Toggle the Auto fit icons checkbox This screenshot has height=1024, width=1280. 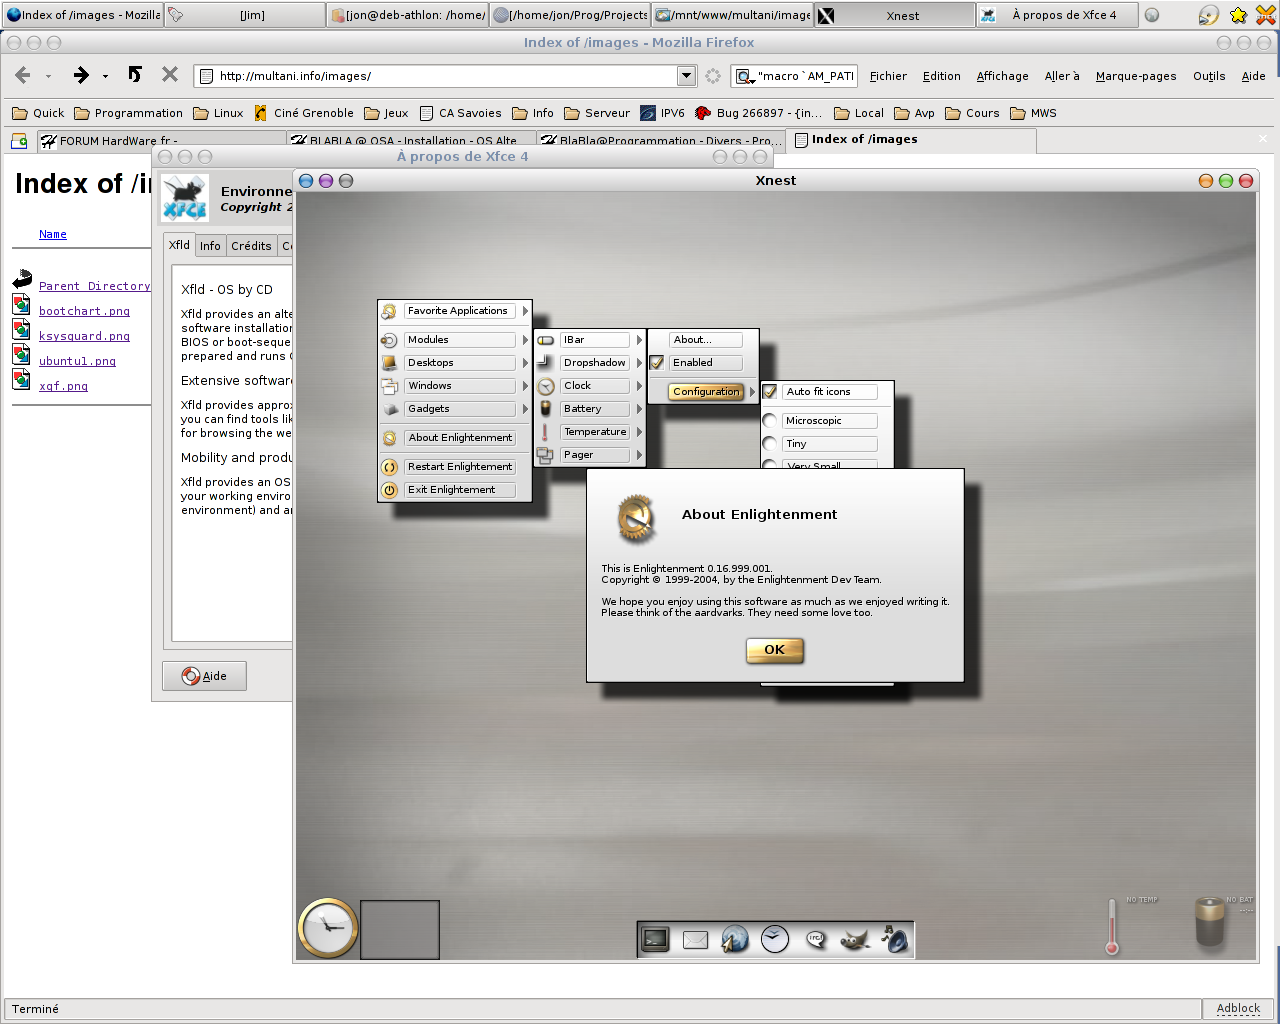(x=770, y=392)
